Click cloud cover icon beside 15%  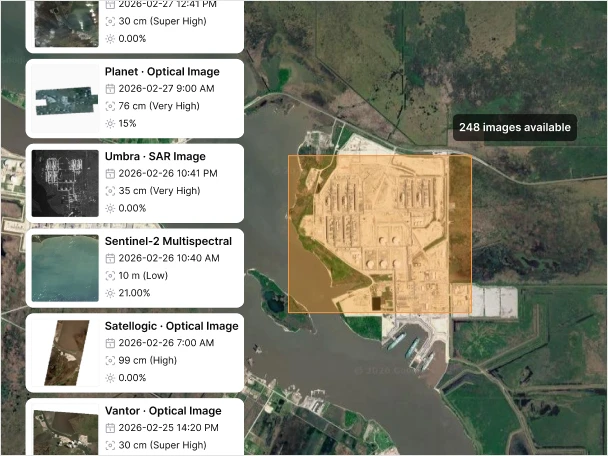click(110, 124)
